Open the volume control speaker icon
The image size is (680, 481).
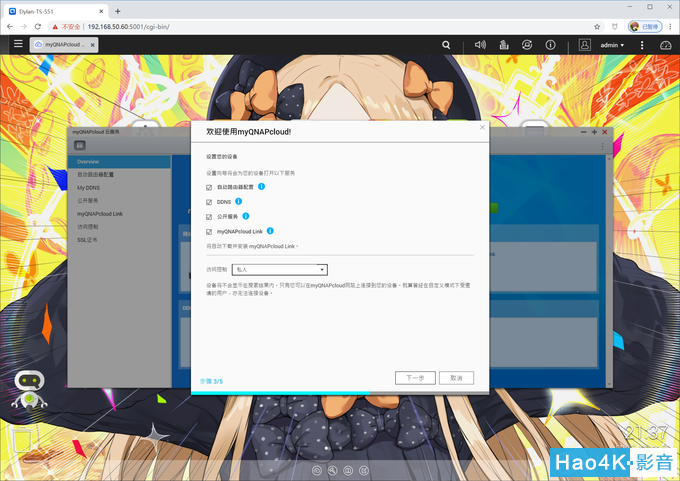click(480, 45)
